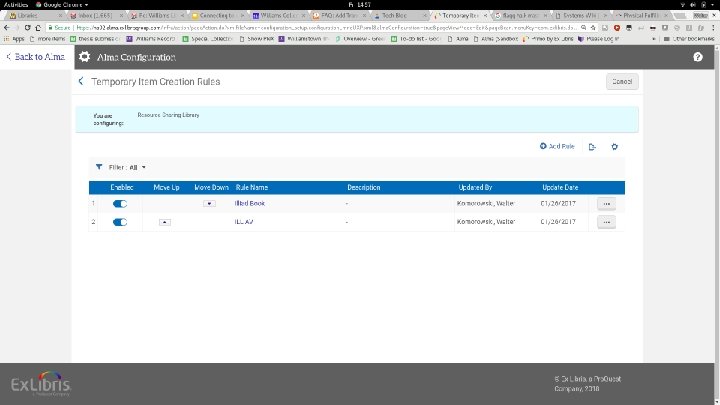Click the back chevron beside Temporary Item Creation Rules
Viewport: 720px width, 405px height.
(81, 81)
